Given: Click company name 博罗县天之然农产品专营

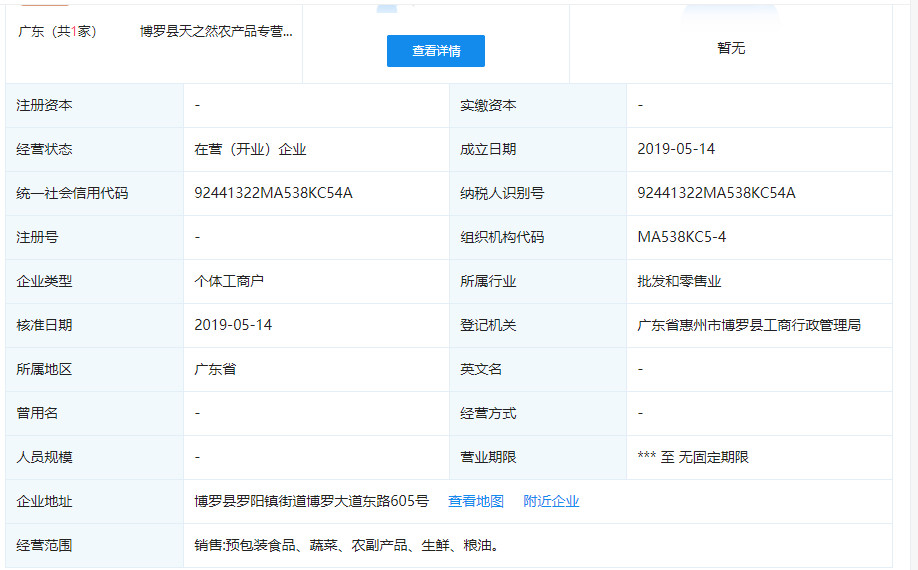Looking at the screenshot, I should (216, 31).
